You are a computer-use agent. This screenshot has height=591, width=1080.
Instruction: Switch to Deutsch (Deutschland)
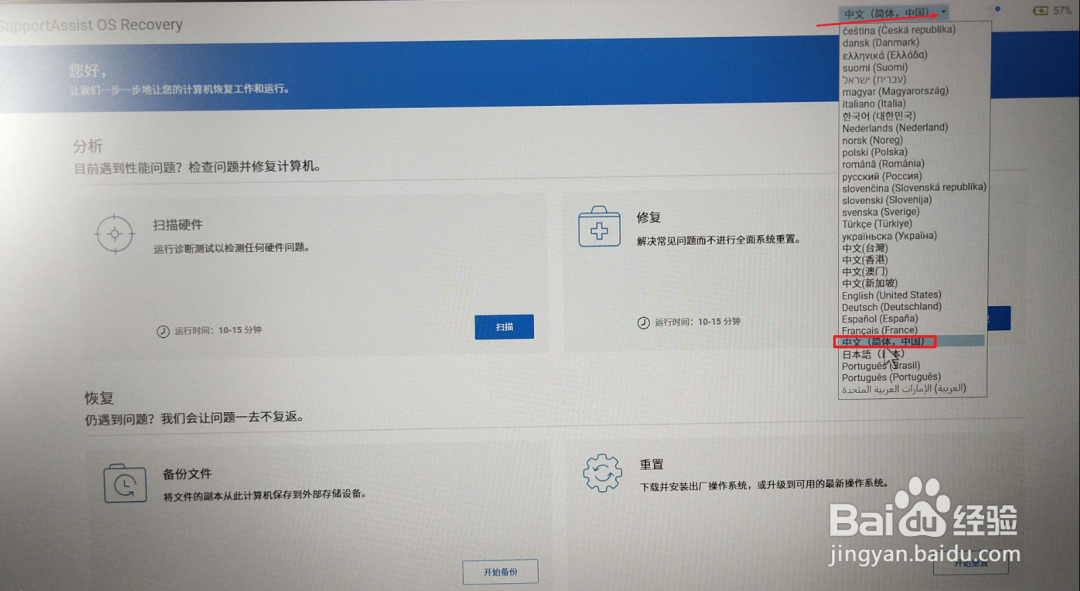click(891, 307)
